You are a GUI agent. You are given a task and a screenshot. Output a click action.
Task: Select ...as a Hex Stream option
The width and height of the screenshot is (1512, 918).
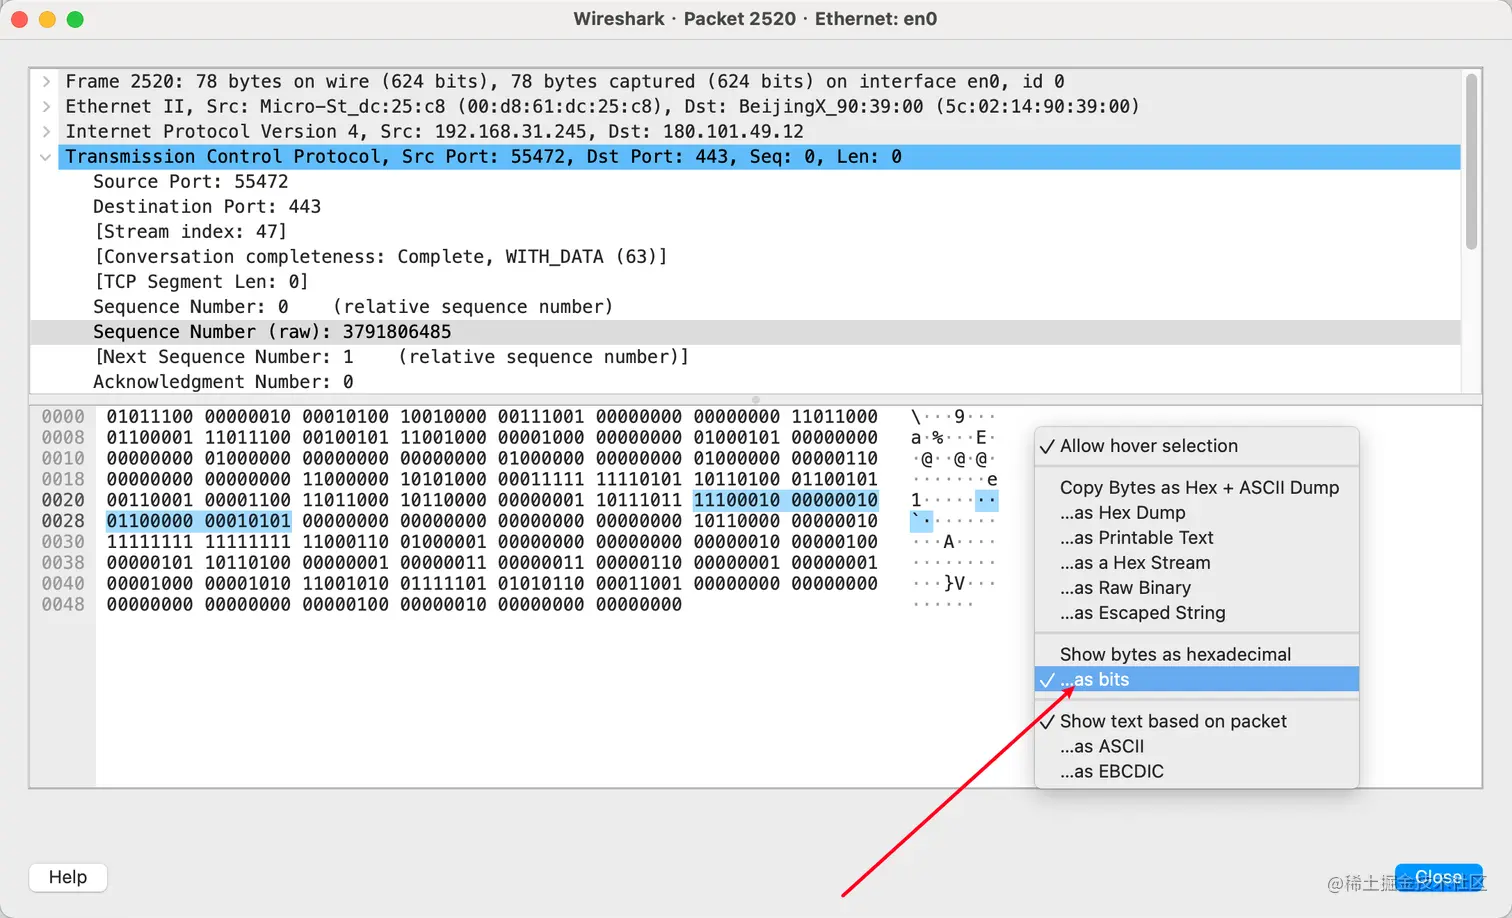[x=1196, y=563]
